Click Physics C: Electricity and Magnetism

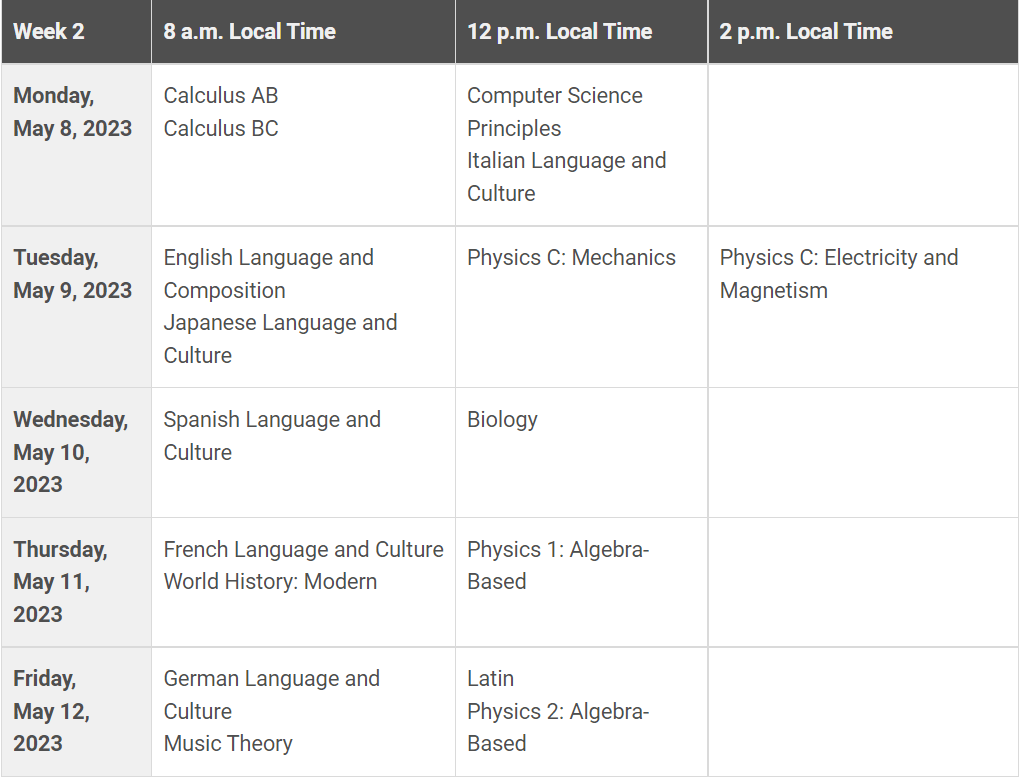coord(838,274)
